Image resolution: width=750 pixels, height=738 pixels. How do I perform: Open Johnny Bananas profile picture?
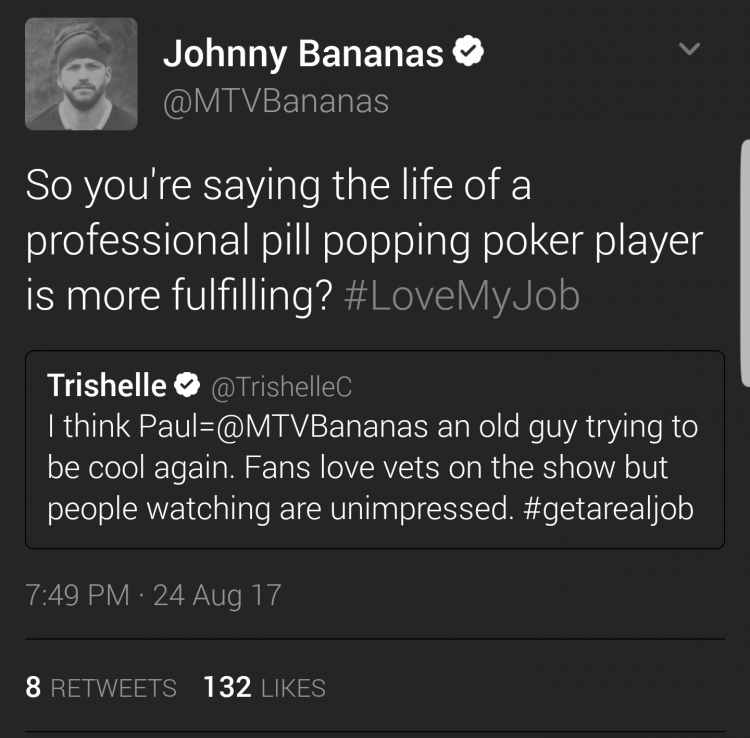(81, 74)
